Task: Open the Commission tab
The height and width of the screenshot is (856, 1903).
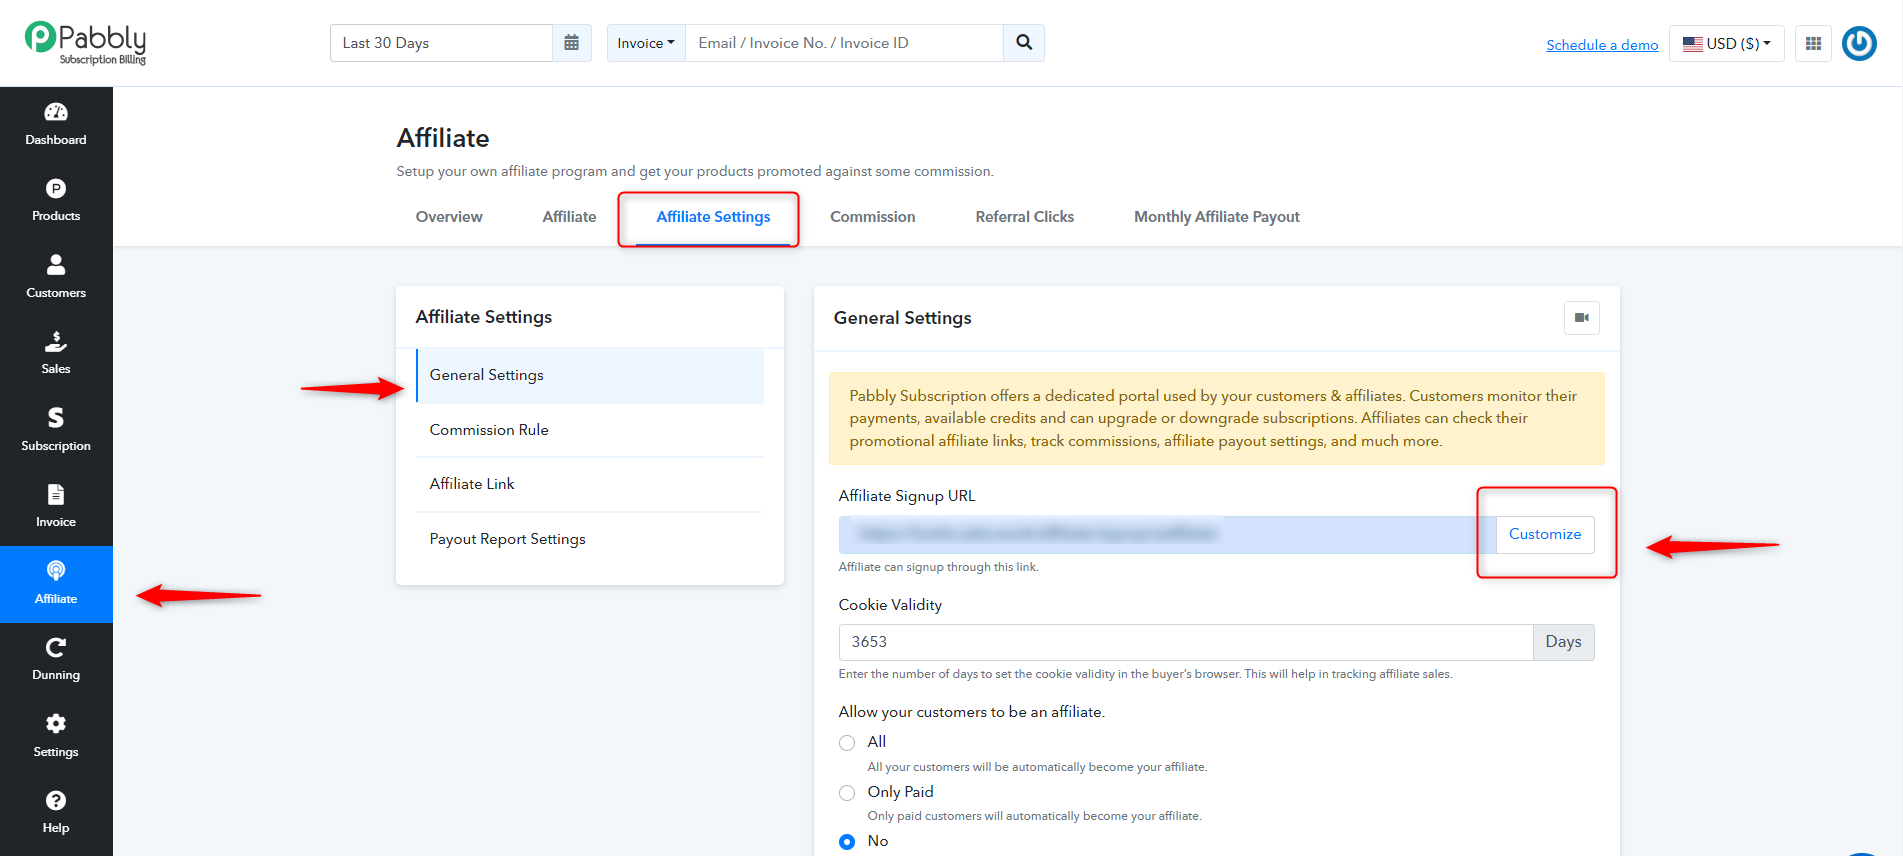Action: pyautogui.click(x=873, y=217)
